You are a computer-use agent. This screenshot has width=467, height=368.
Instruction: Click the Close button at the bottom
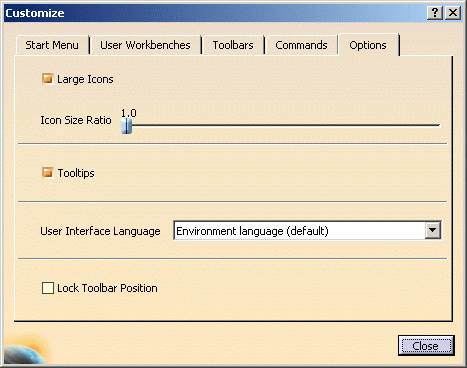point(426,346)
